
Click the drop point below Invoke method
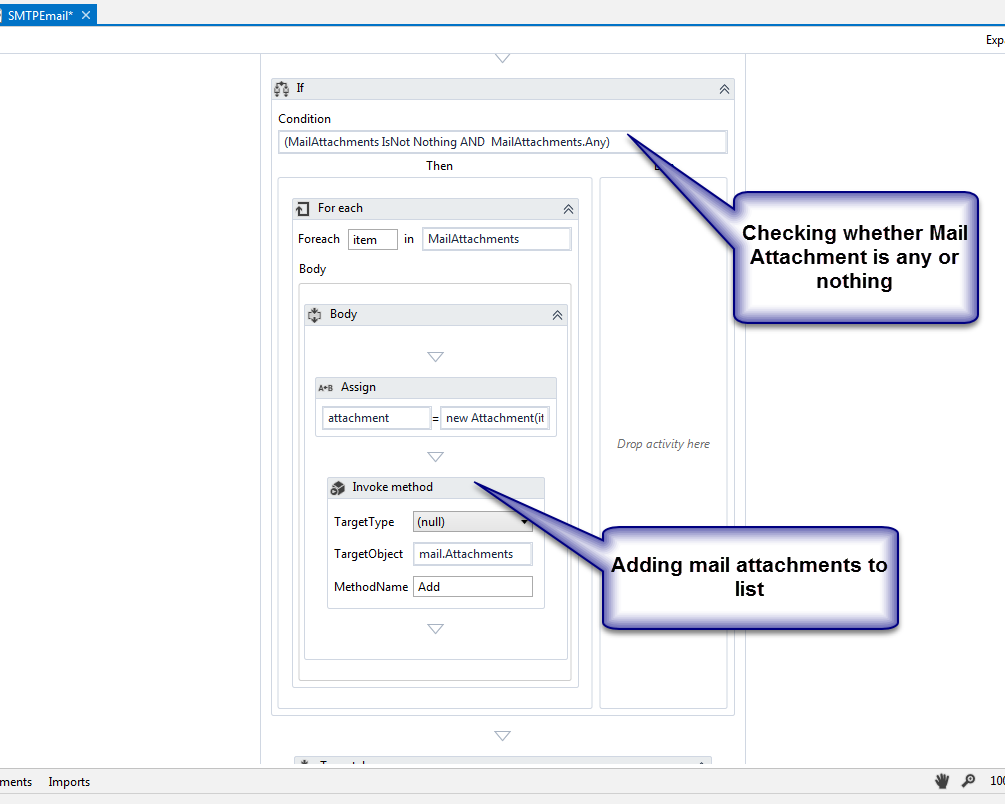[x=435, y=629]
